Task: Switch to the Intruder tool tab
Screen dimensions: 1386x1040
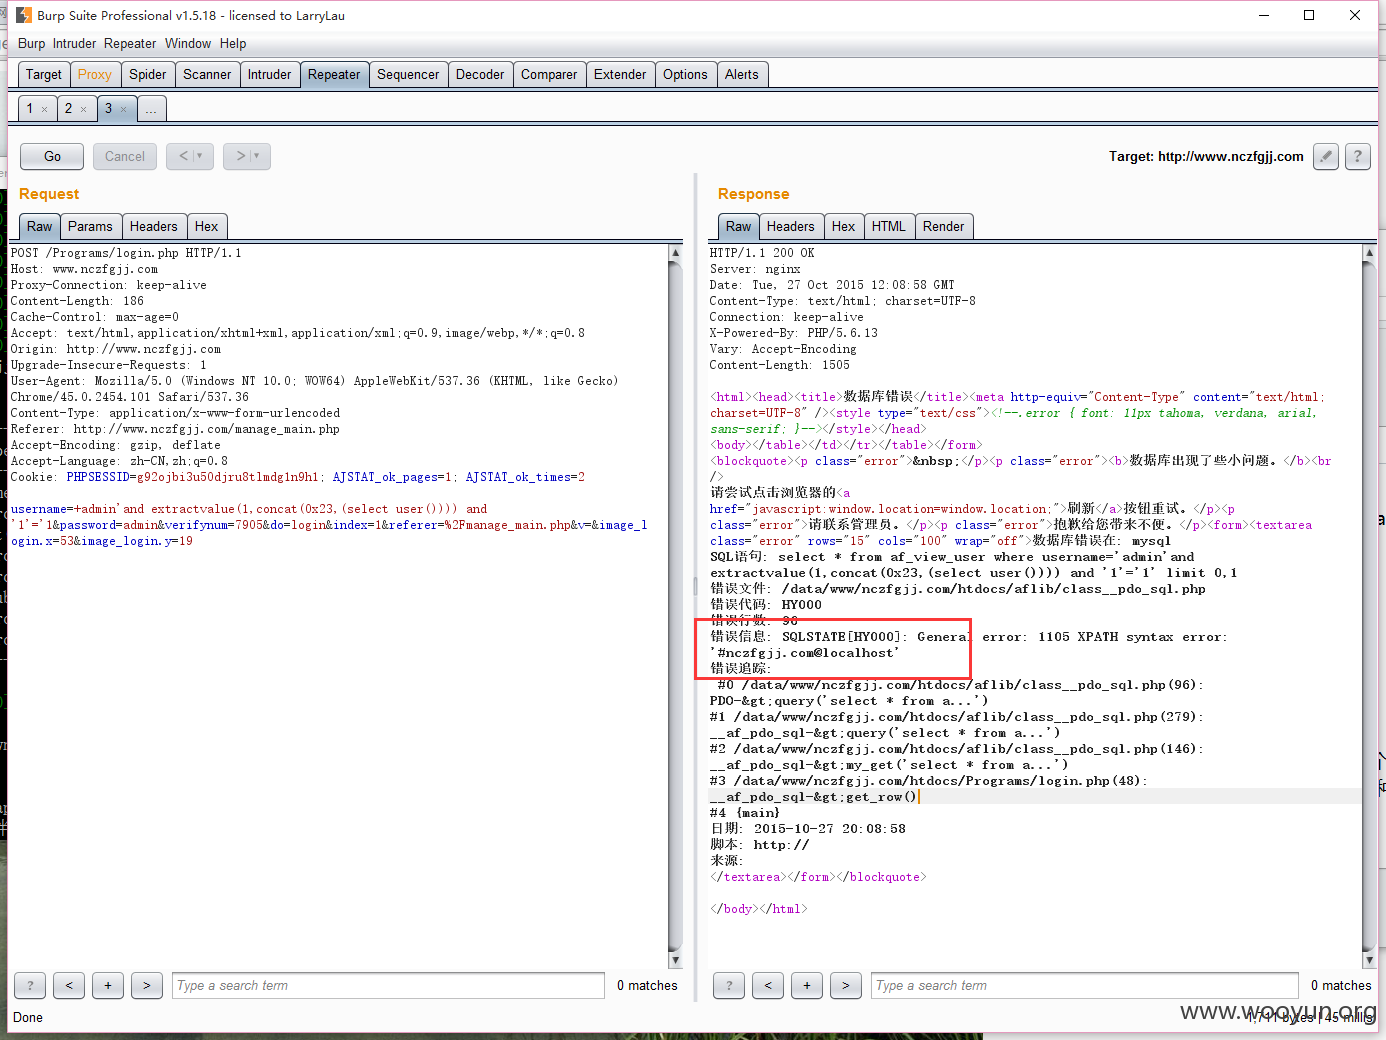Action: coord(270,74)
